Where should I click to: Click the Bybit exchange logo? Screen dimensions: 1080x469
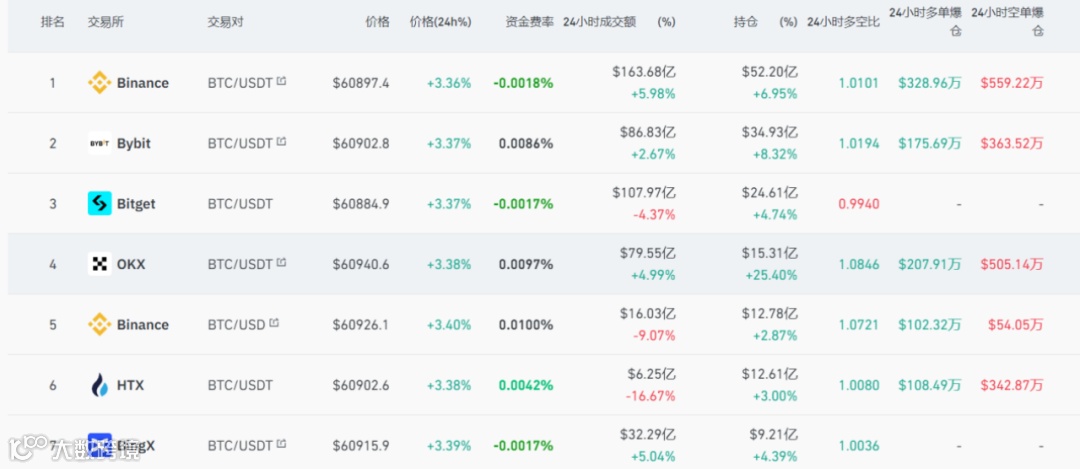tap(99, 143)
